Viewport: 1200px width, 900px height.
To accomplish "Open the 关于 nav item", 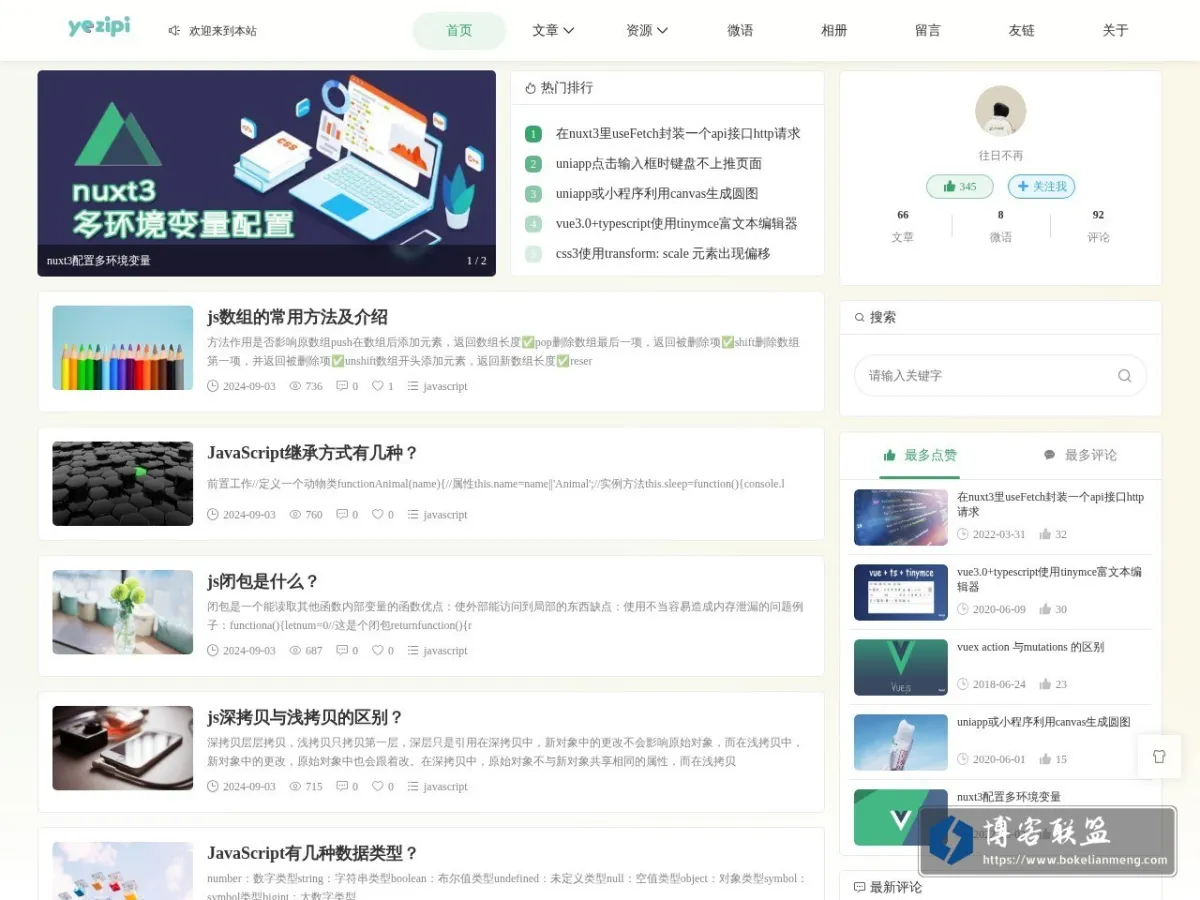I will (1115, 31).
